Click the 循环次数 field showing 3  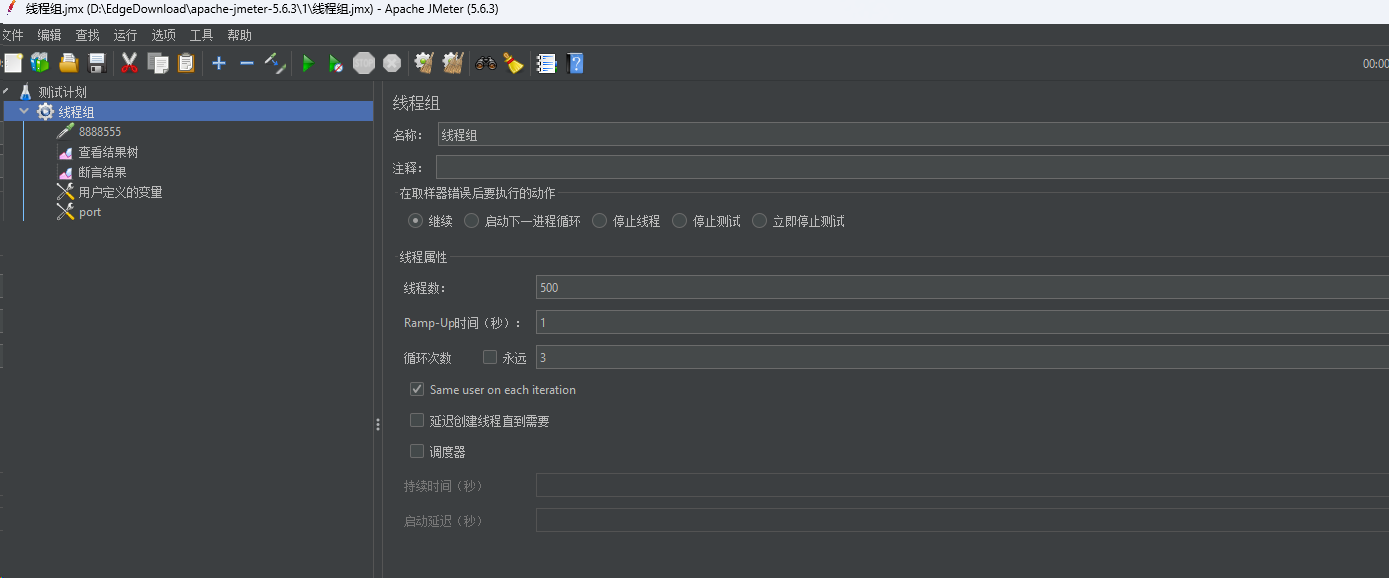pos(962,357)
